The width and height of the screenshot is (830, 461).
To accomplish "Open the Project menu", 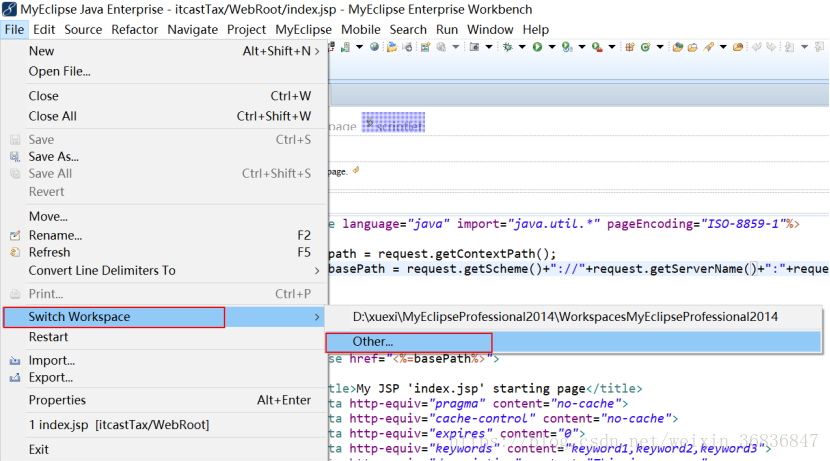I will (246, 30).
